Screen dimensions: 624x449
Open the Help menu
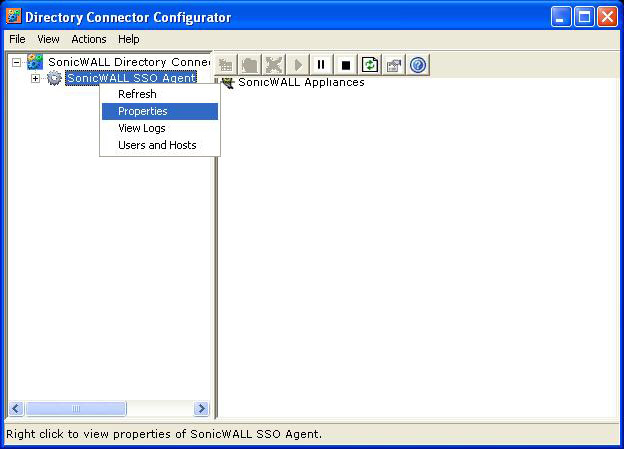[129, 39]
